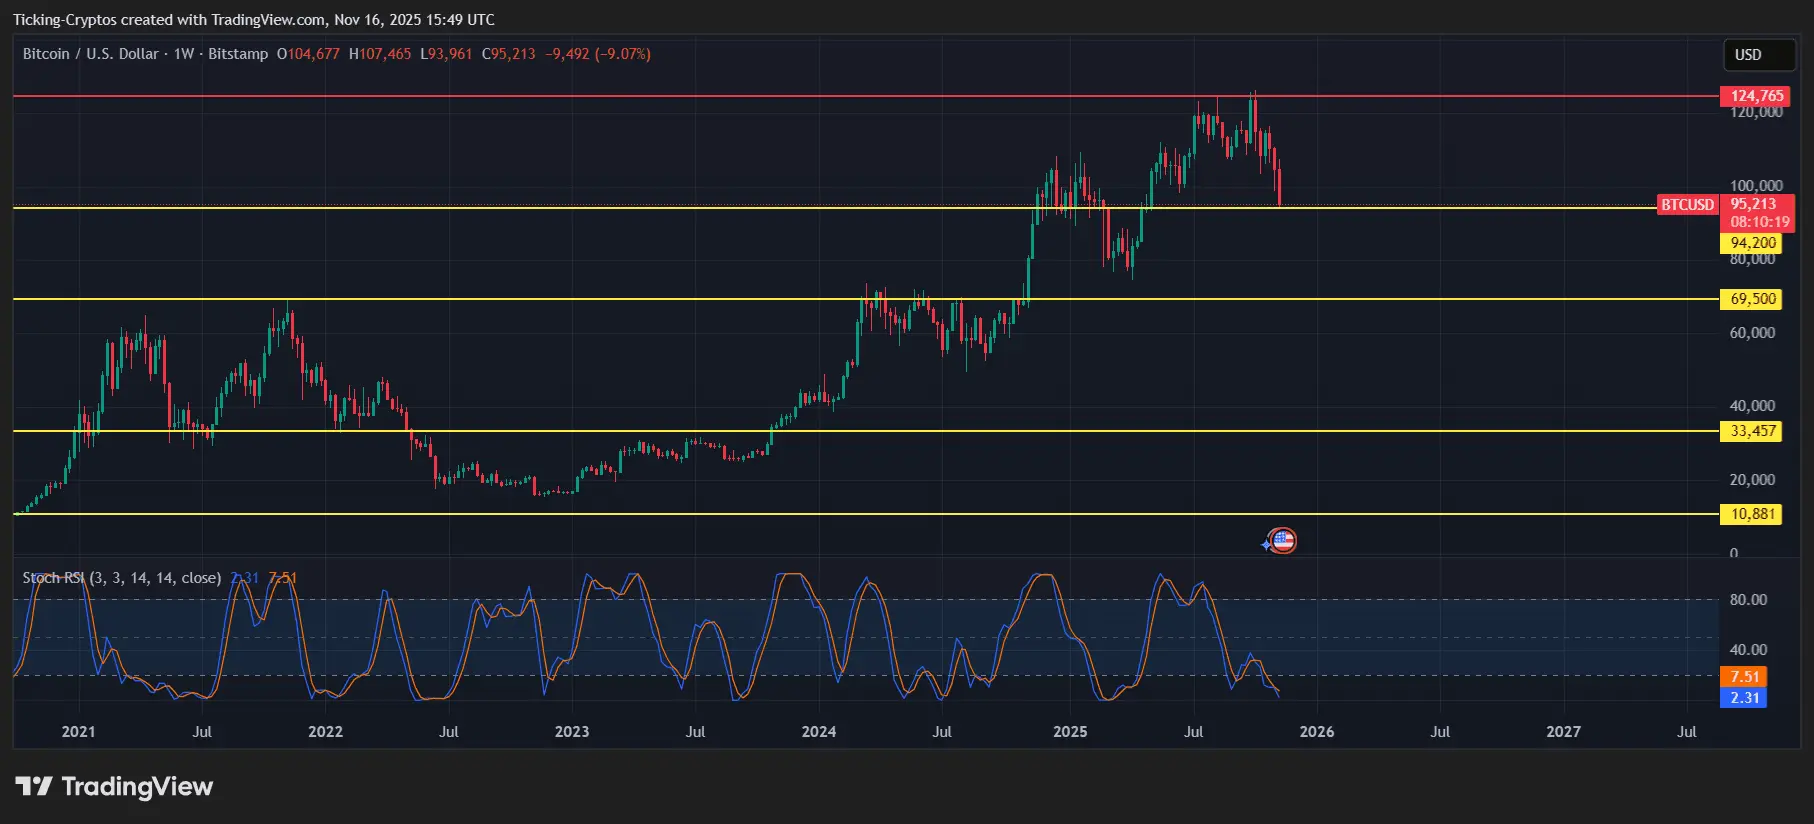Click the 2023 label on time axis
The image size is (1814, 824).
point(572,731)
